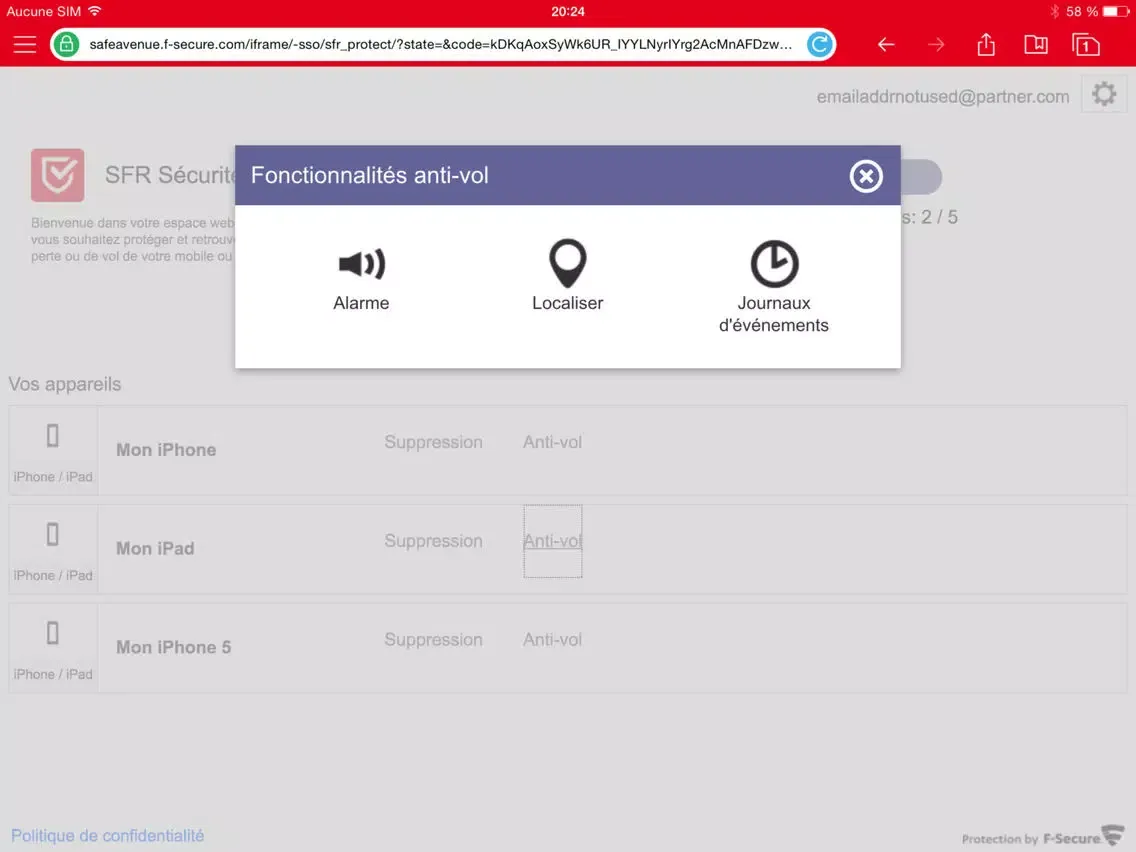This screenshot has width=1136, height=852.
Task: Open the bookmarks icon
Action: 1036,44
